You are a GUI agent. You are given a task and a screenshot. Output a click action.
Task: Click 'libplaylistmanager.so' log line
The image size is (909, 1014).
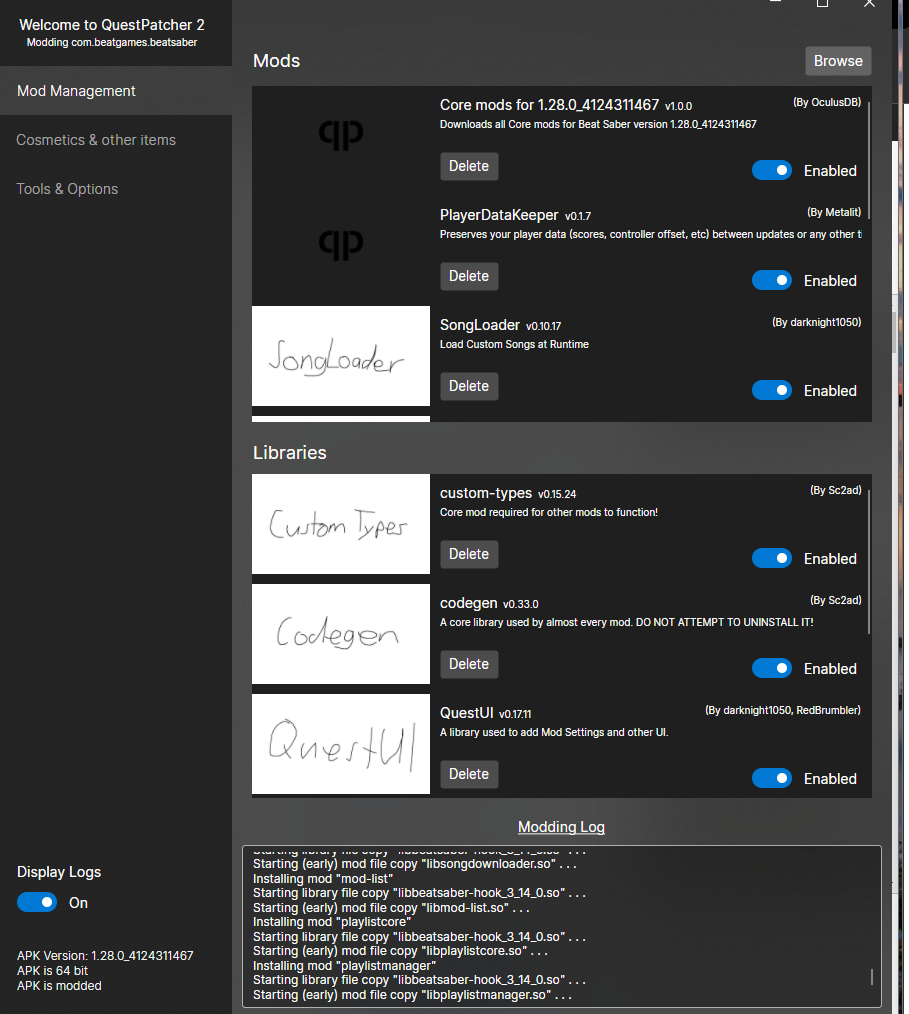[x=412, y=995]
